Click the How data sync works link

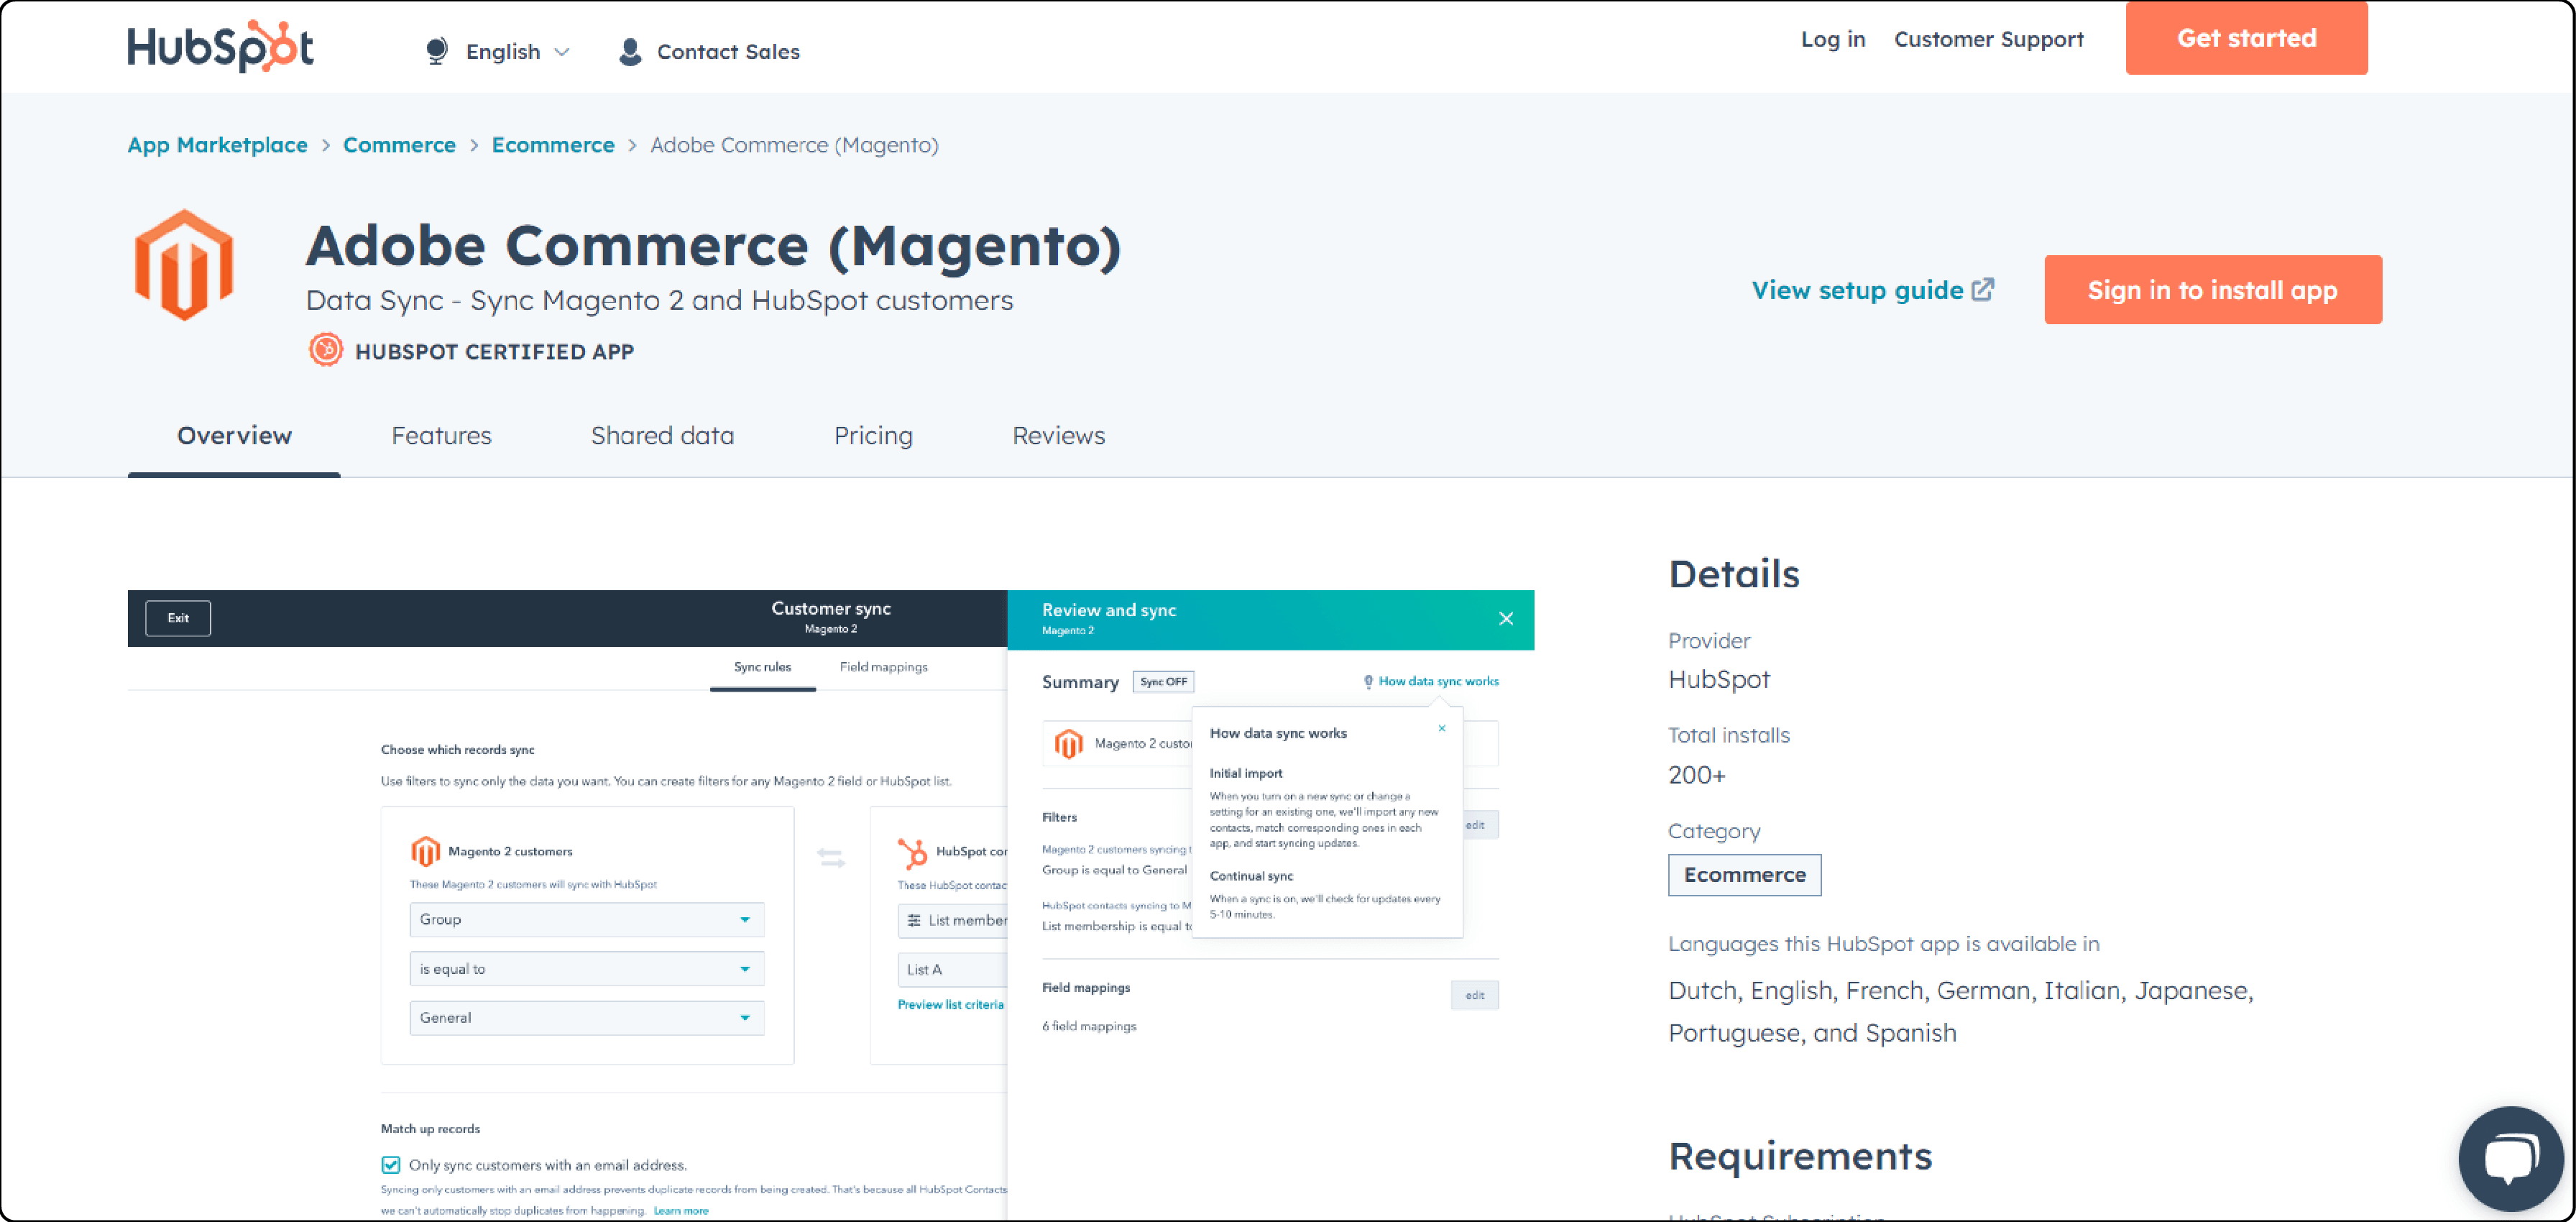click(x=1438, y=681)
